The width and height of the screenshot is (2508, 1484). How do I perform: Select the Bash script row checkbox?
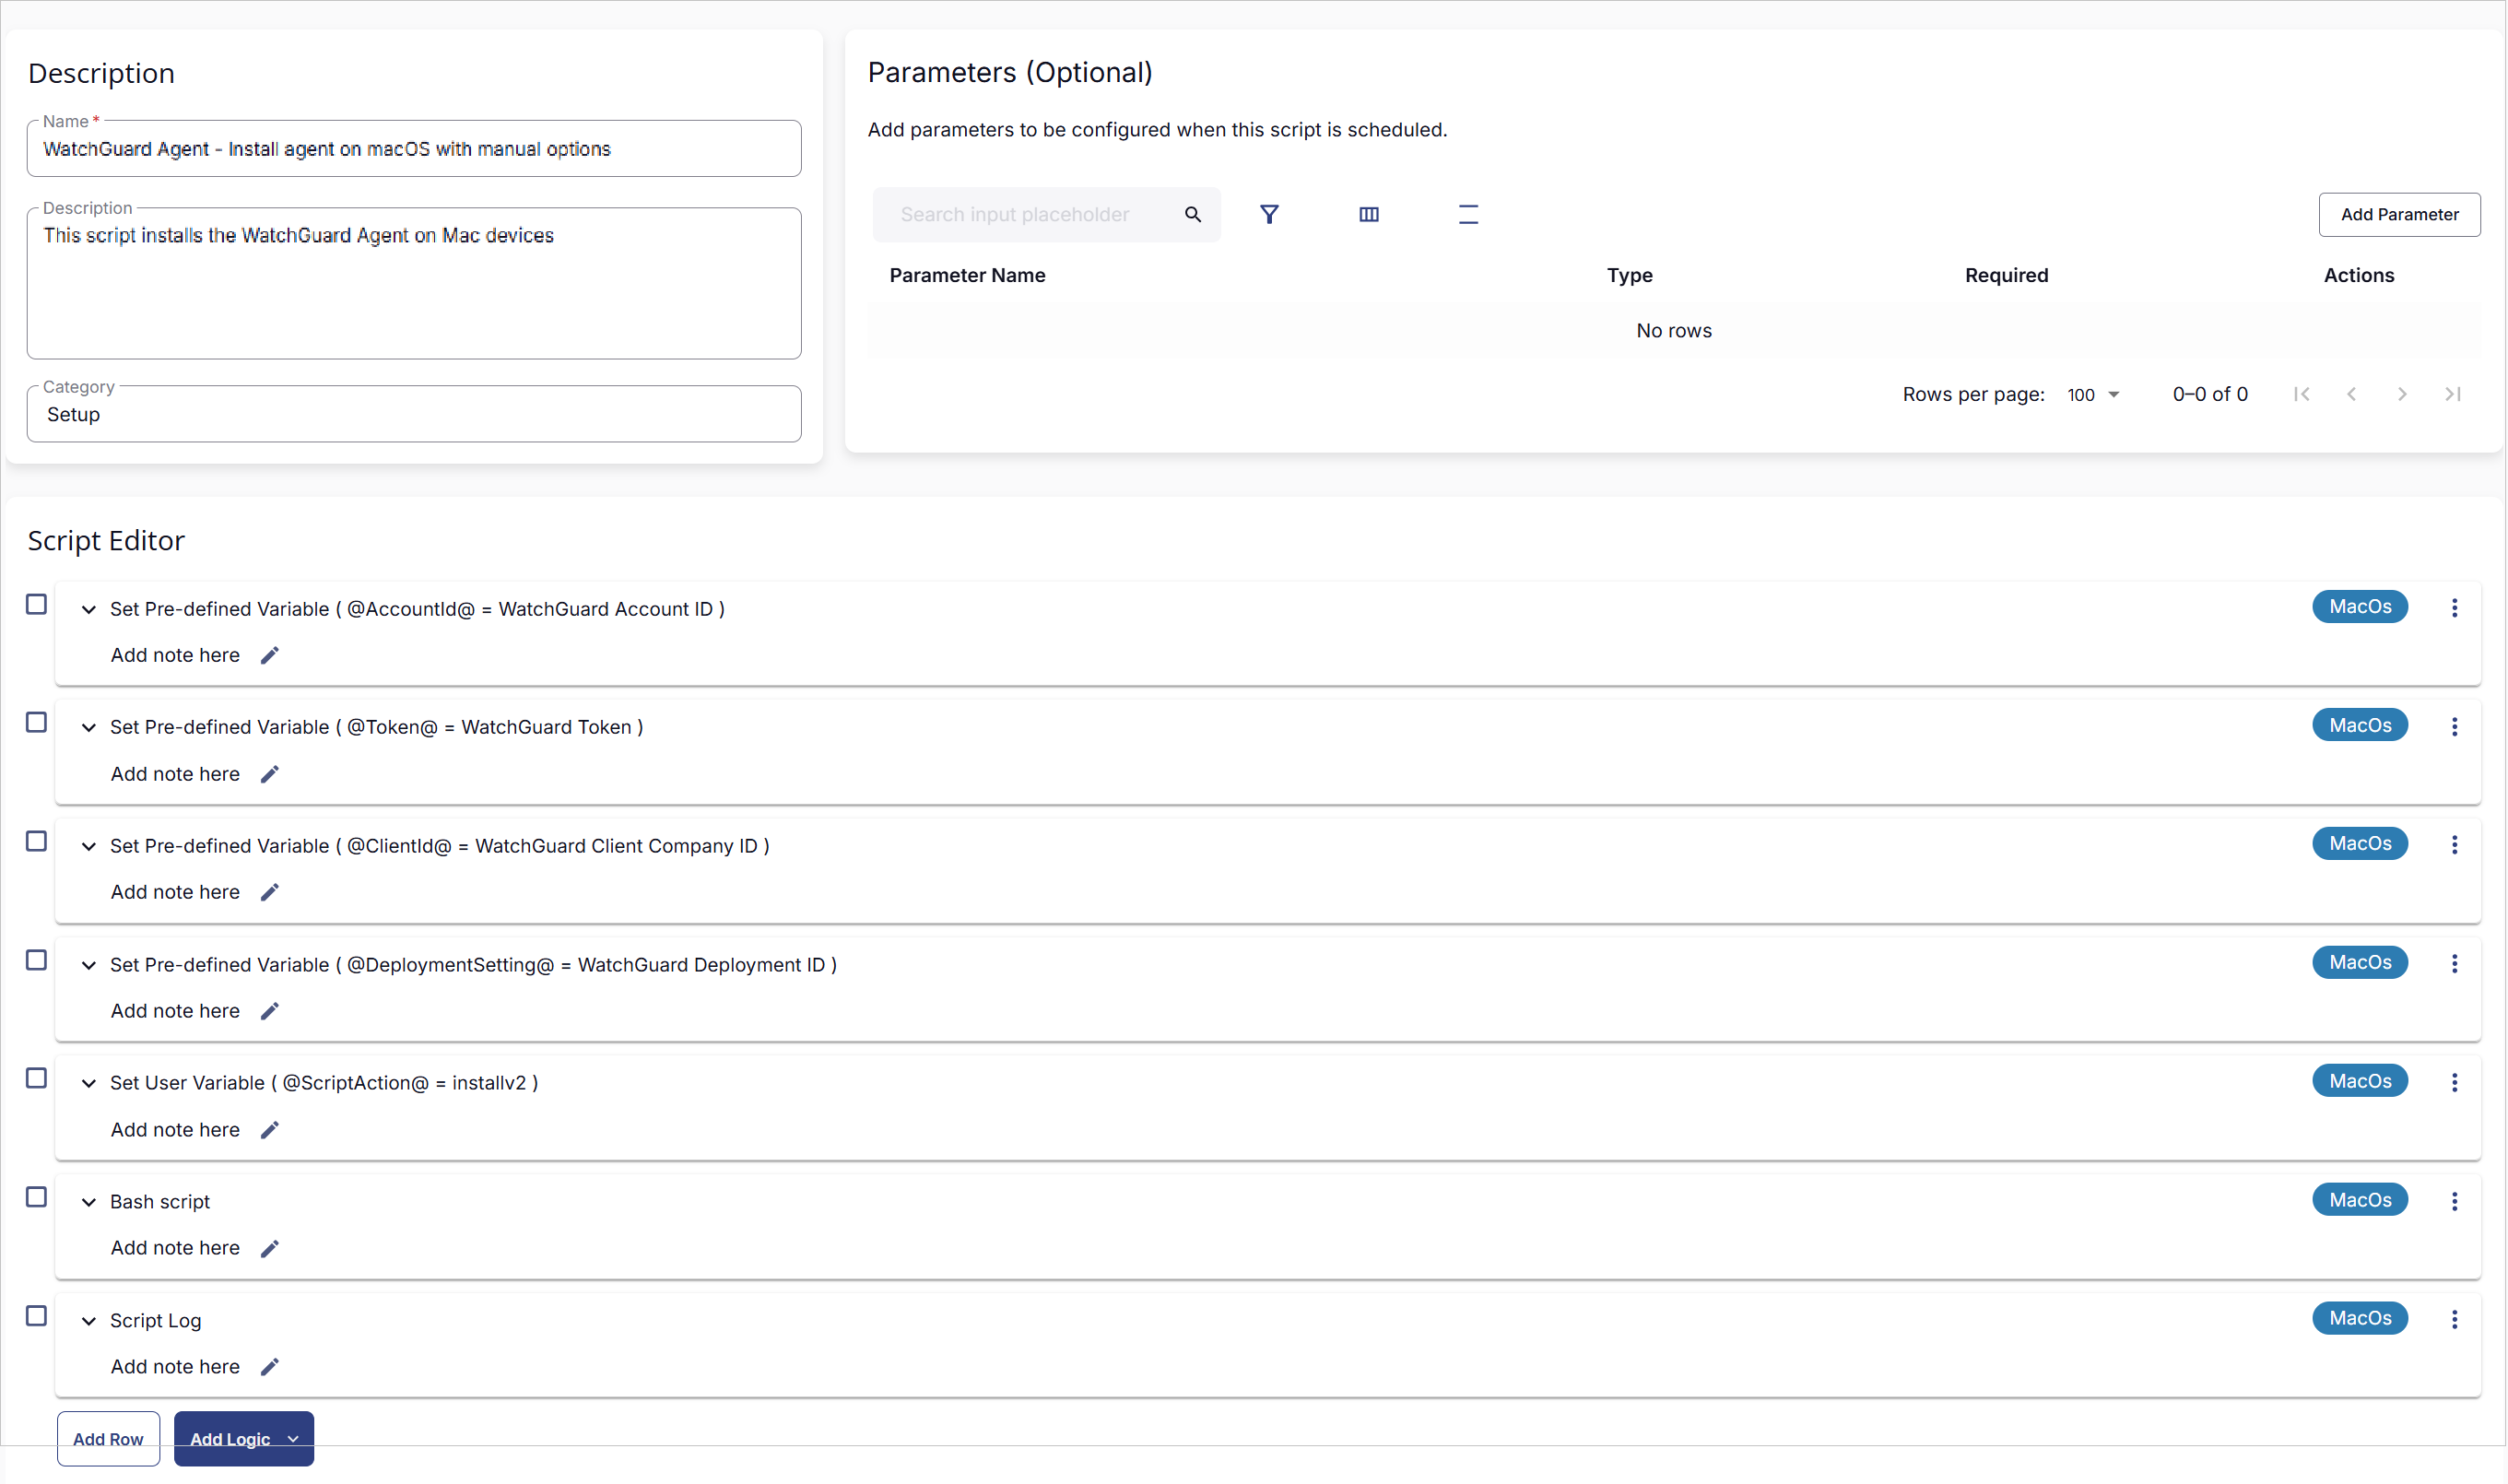pyautogui.click(x=36, y=1196)
